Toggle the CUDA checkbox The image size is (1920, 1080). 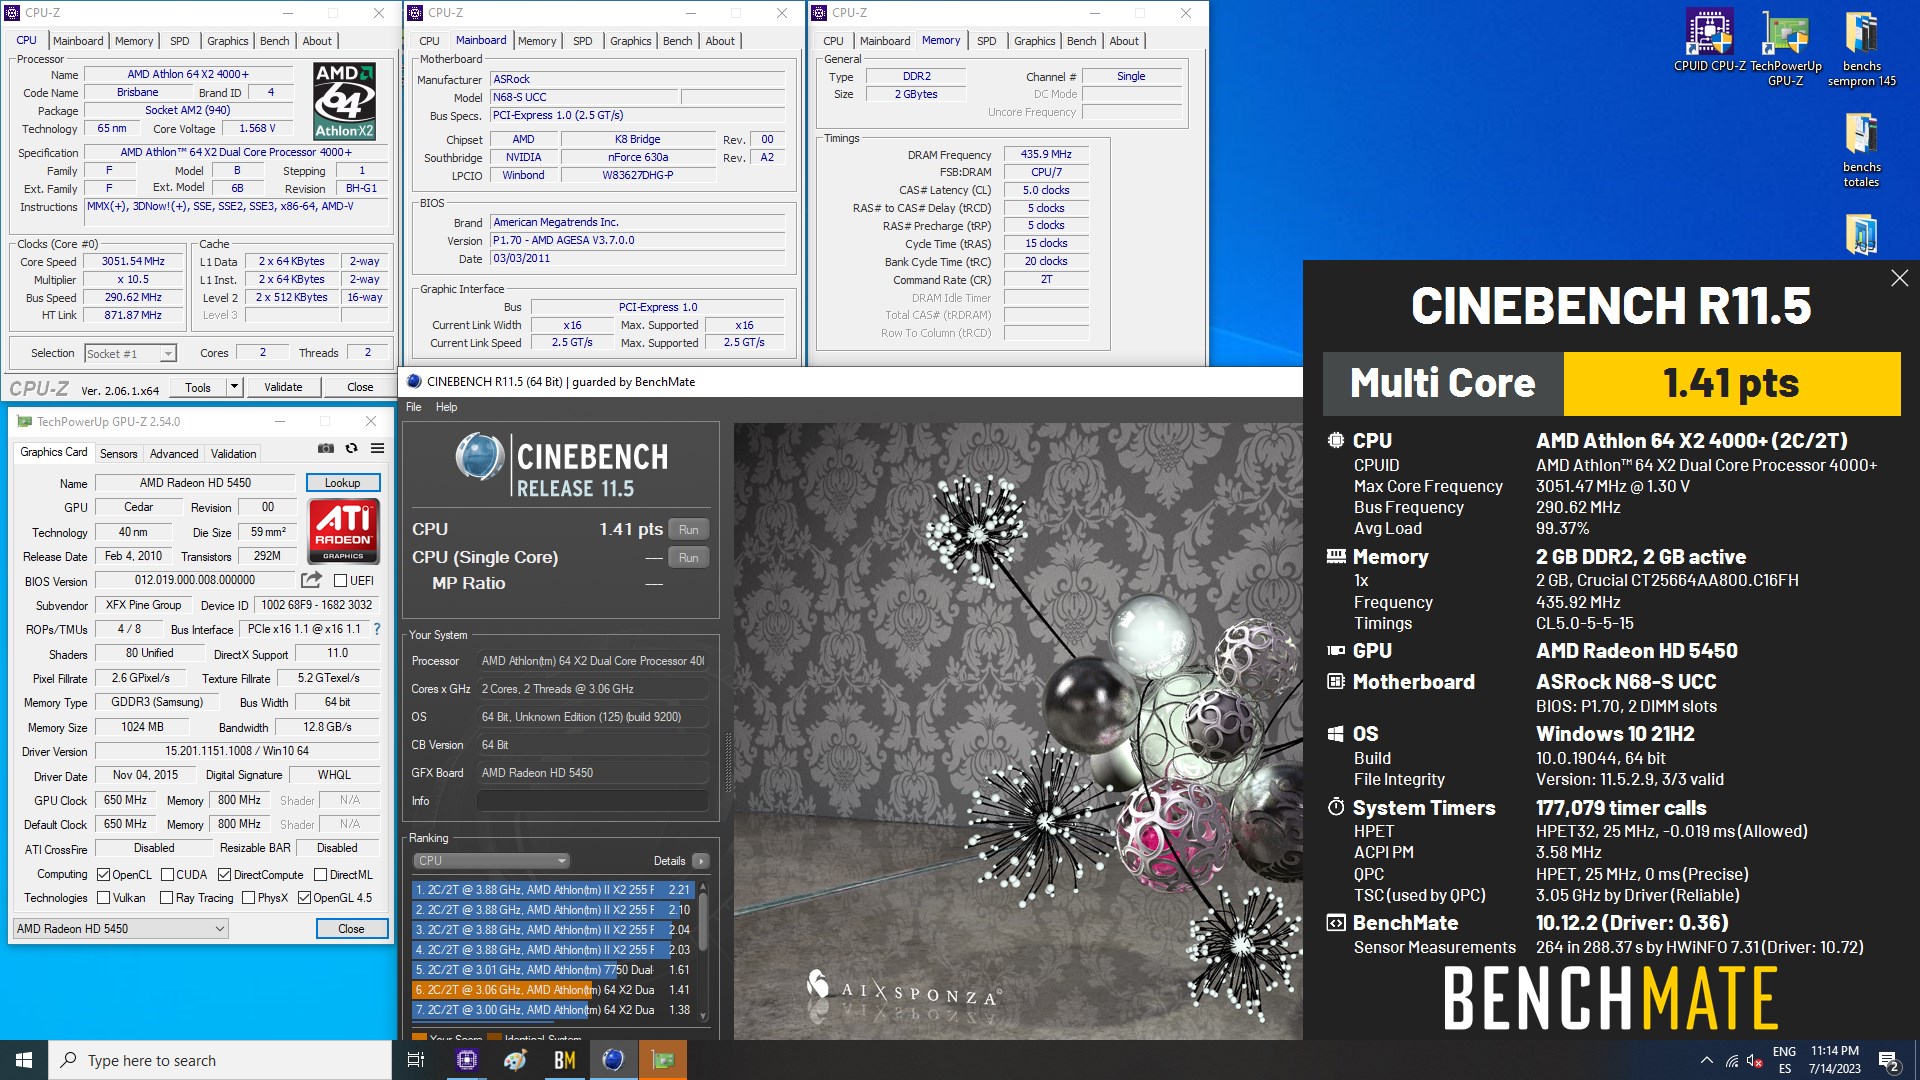(x=167, y=875)
